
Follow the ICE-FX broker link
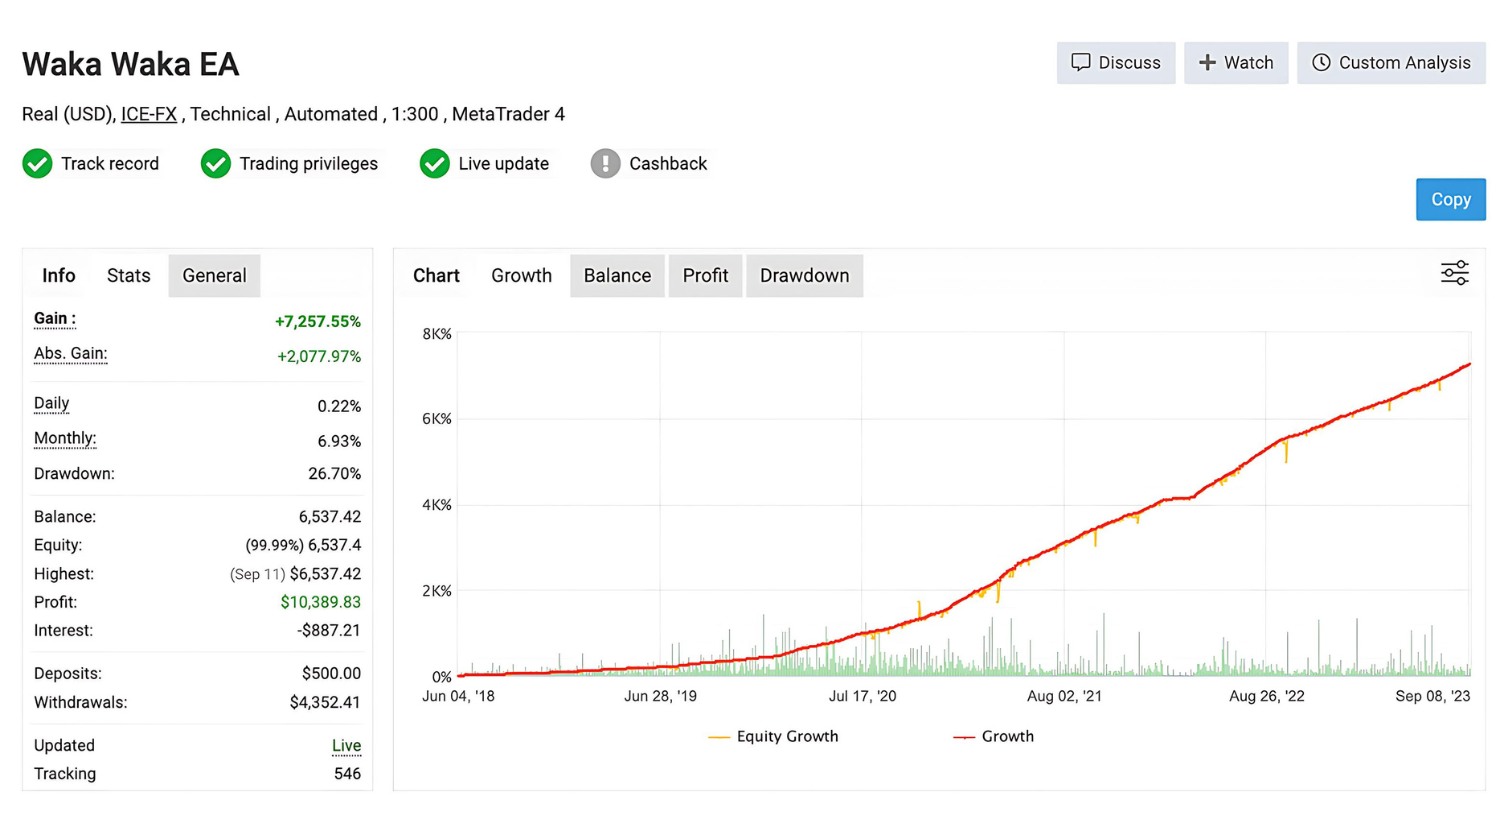tap(149, 114)
